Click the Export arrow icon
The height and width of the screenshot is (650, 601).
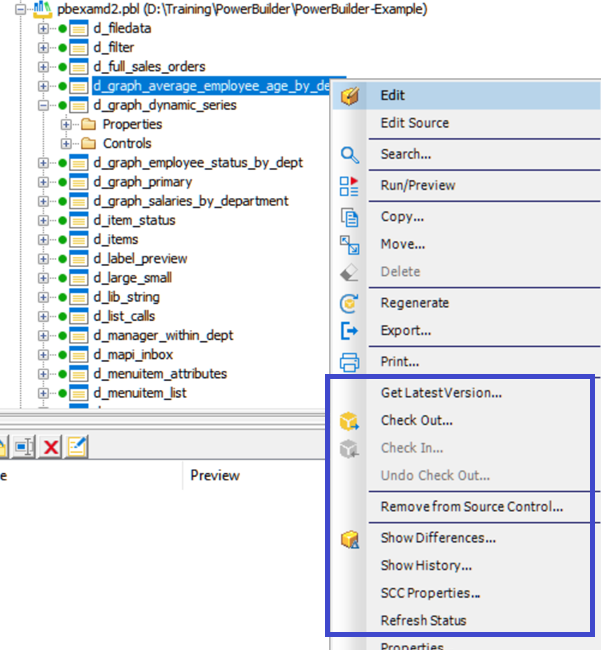coord(349,331)
